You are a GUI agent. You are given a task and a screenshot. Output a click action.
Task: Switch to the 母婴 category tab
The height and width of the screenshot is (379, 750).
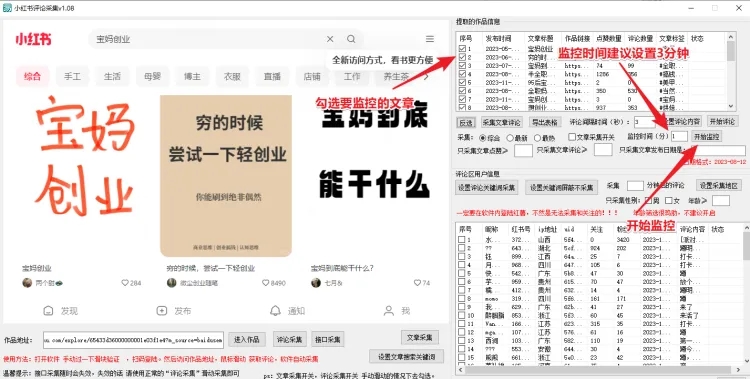click(x=152, y=77)
